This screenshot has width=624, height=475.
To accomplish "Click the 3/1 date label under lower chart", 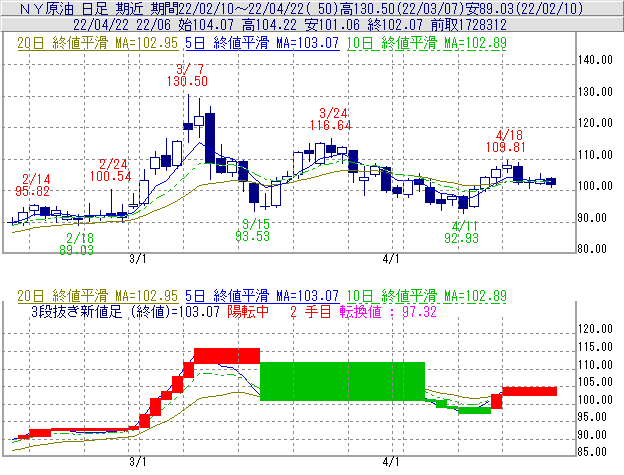I will tap(138, 462).
